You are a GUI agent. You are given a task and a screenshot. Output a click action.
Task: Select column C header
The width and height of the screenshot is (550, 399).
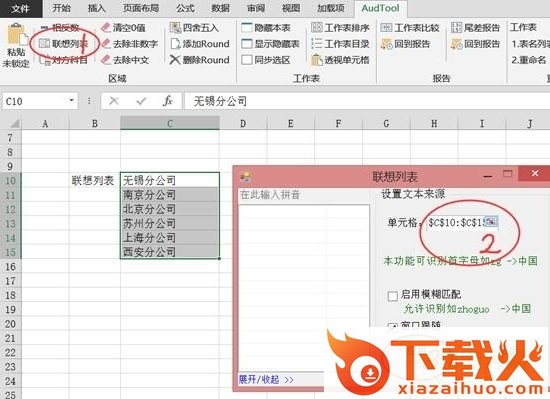tap(170, 123)
